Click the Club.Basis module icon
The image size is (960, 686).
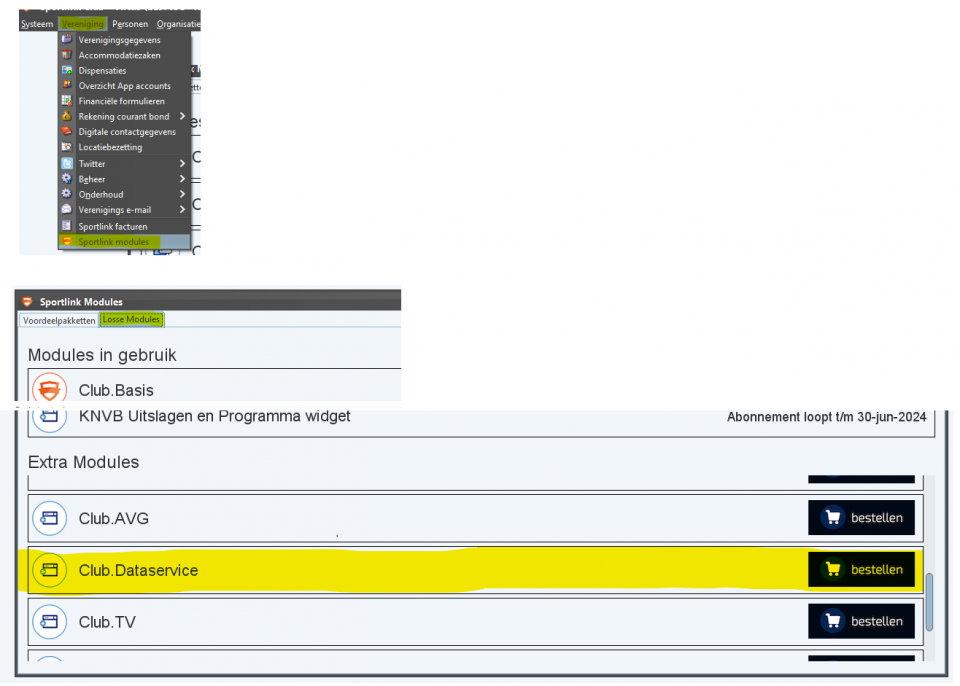point(49,389)
